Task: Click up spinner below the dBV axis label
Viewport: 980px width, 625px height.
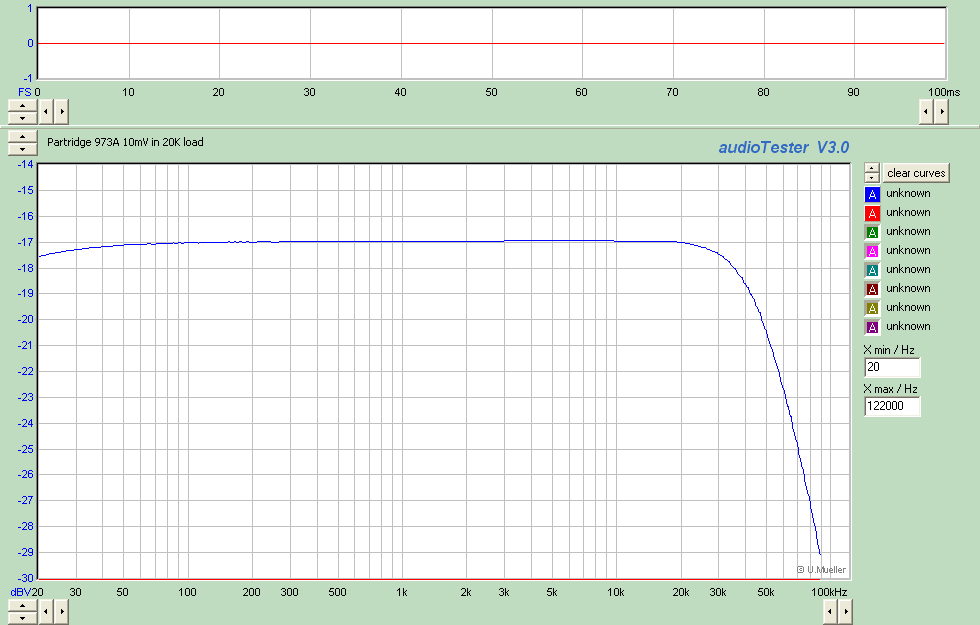Action: (22, 606)
